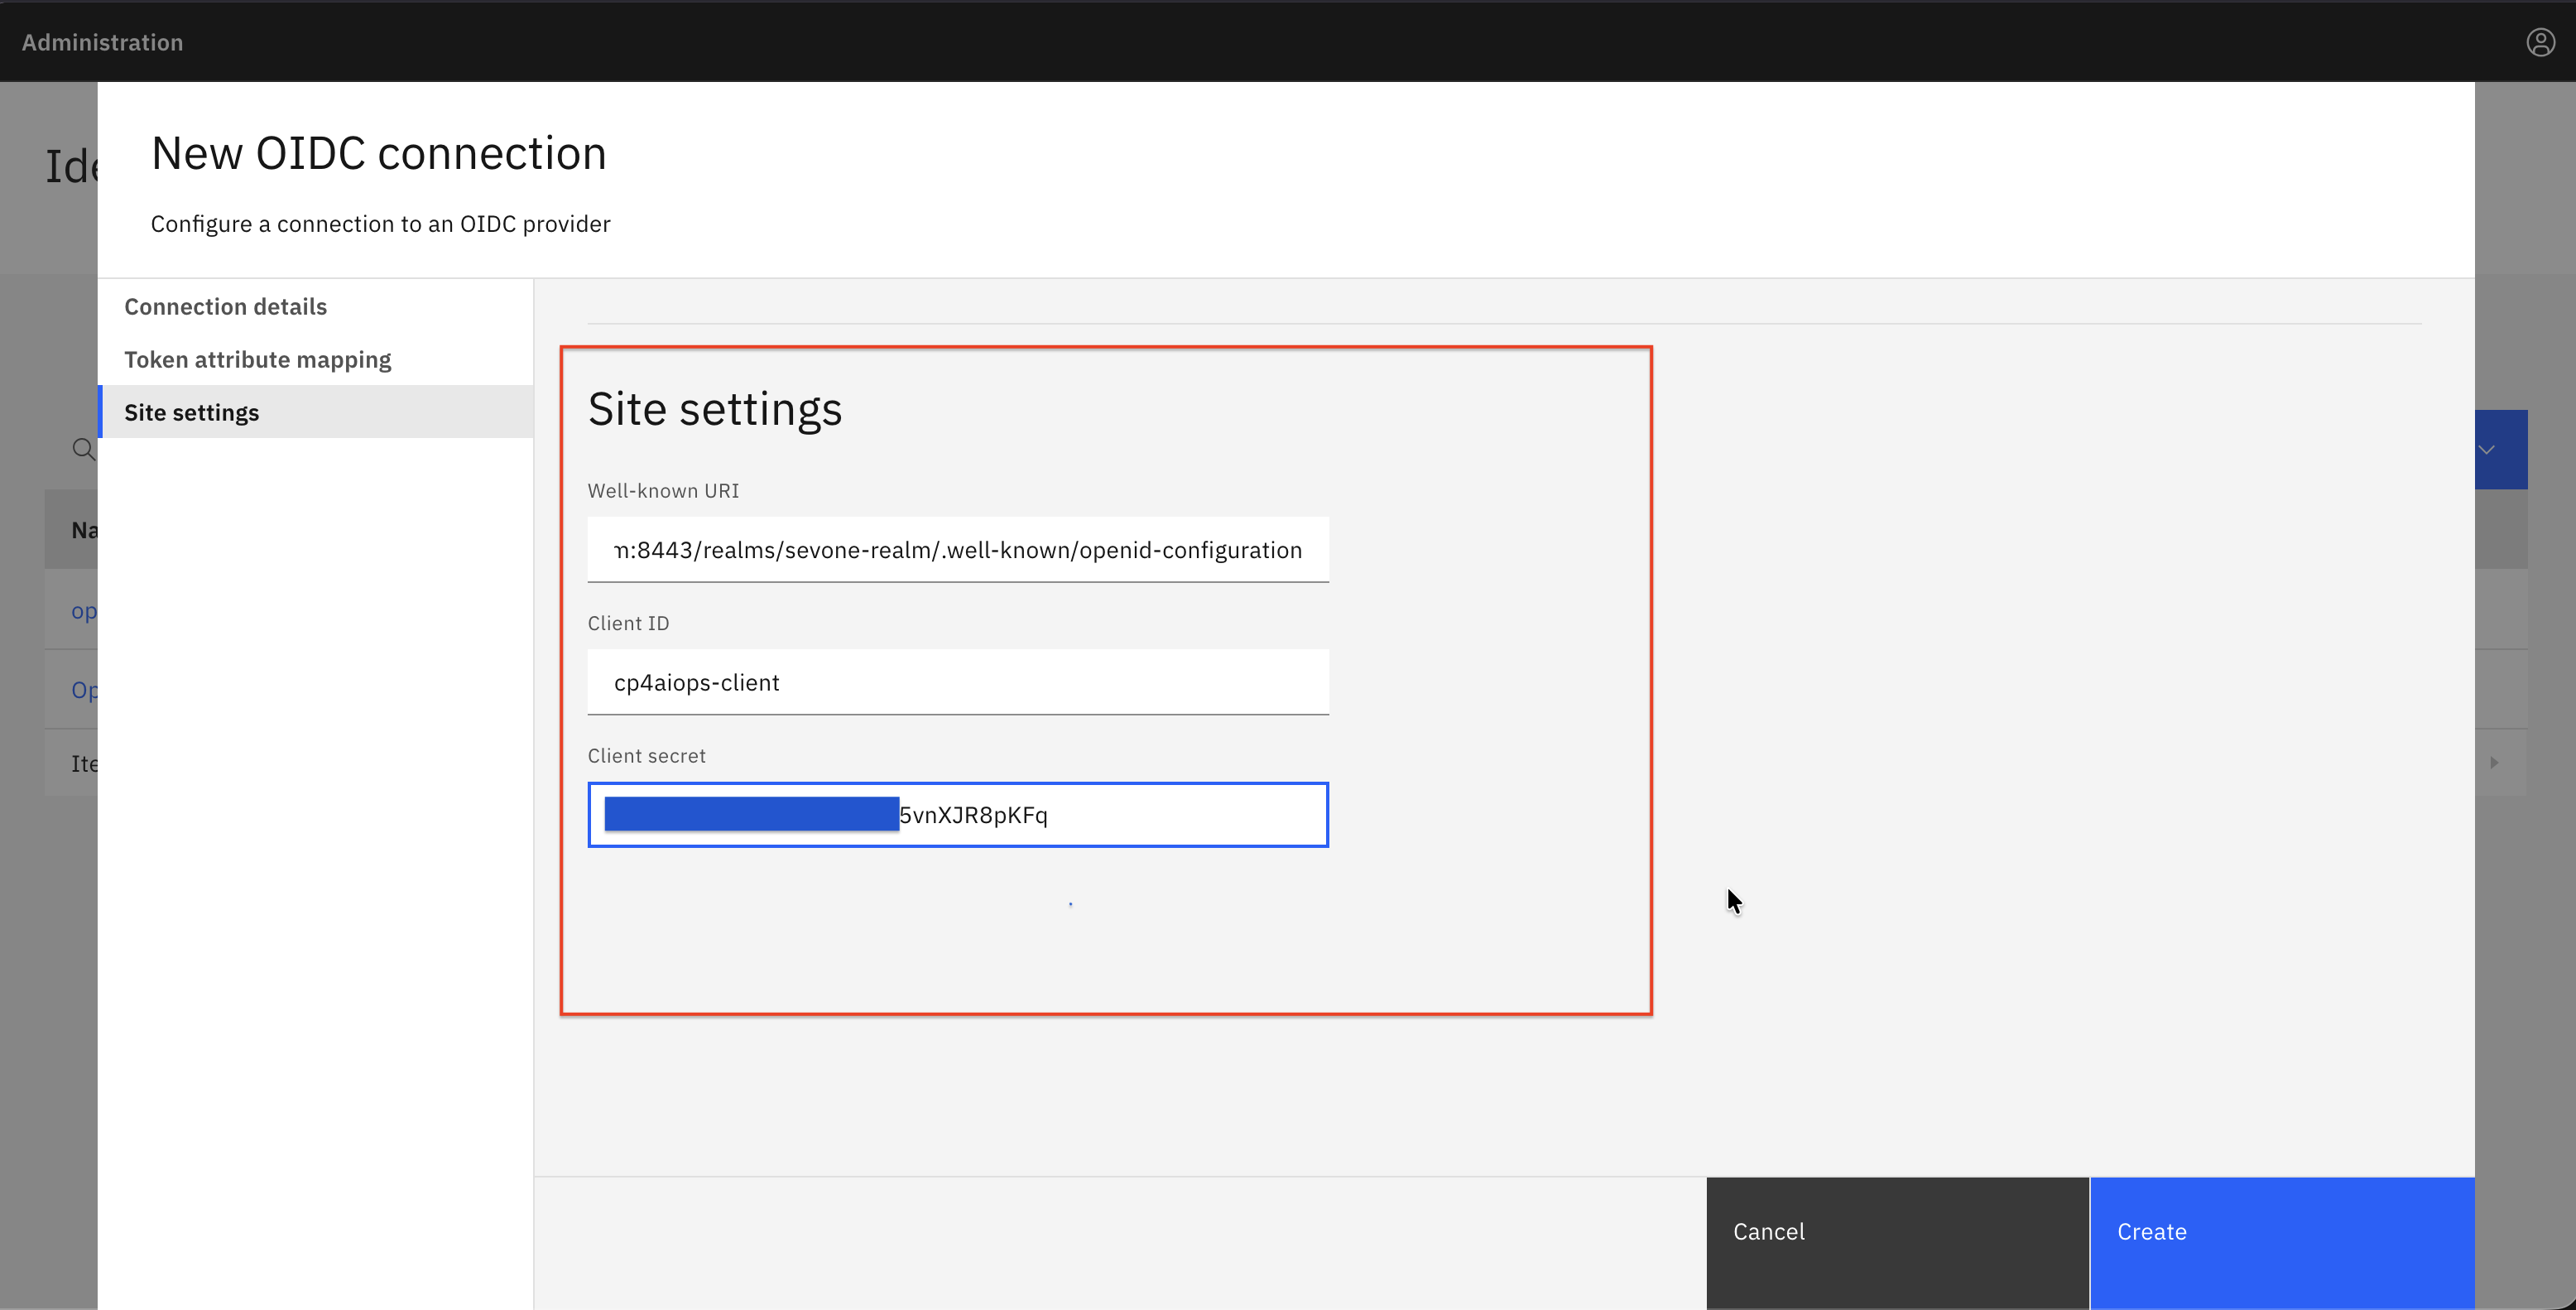Click the Well-known URI label

tap(663, 491)
